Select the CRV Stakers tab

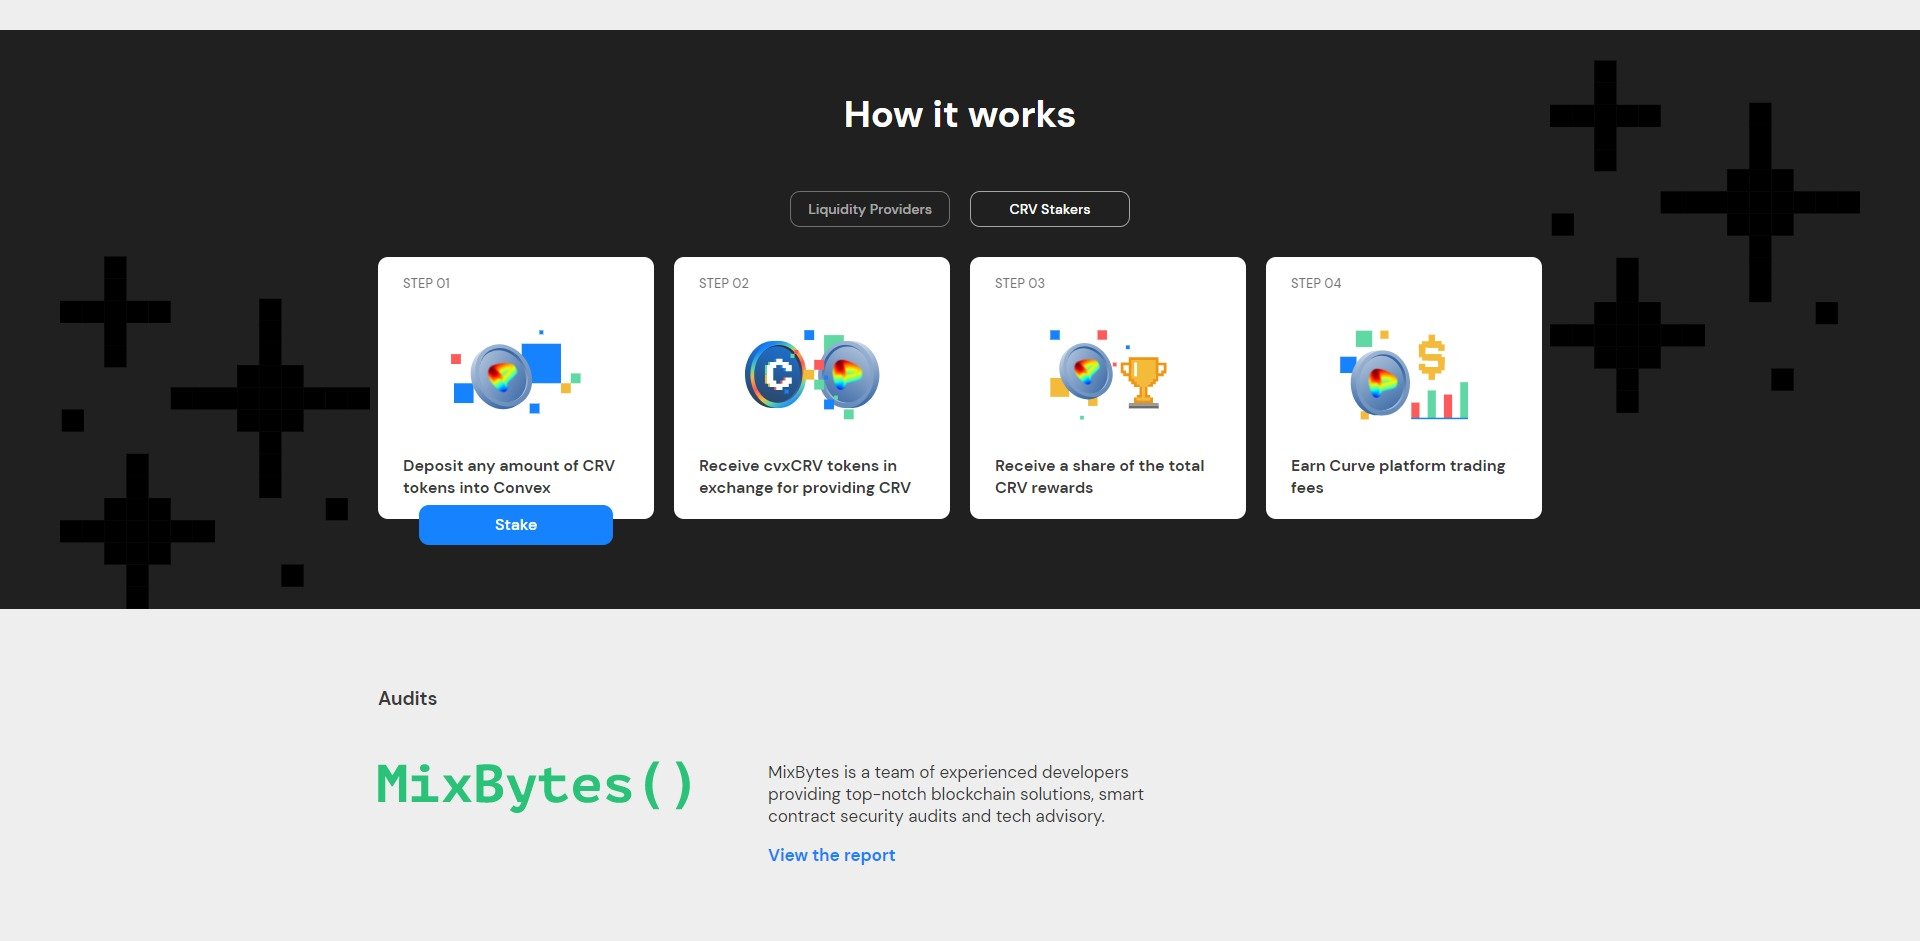[x=1049, y=209]
